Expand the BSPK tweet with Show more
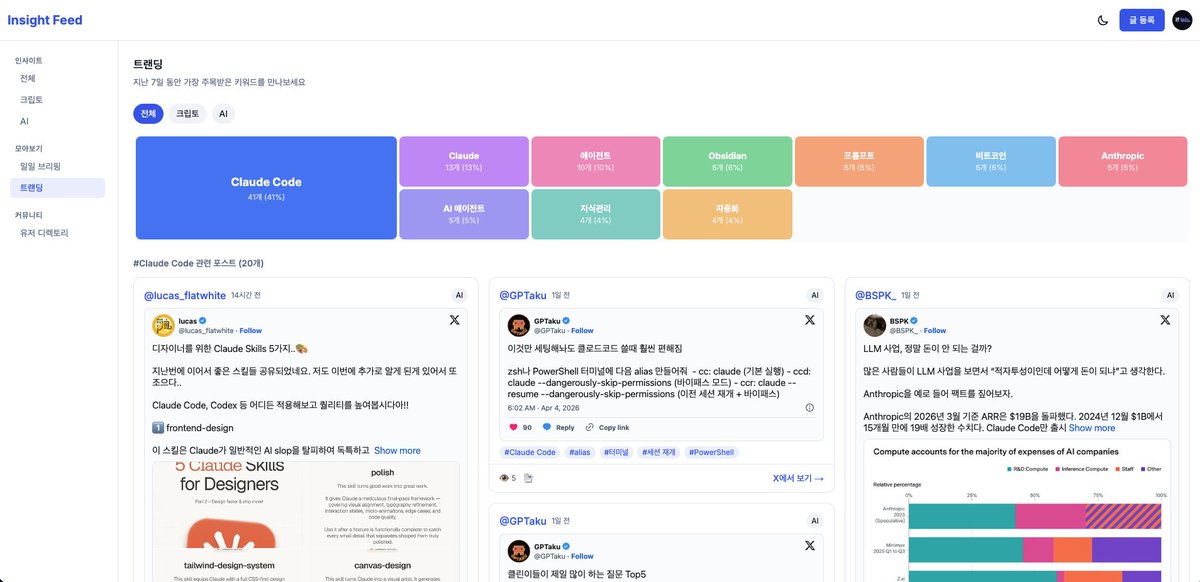The width and height of the screenshot is (1200, 582). [x=1092, y=428]
